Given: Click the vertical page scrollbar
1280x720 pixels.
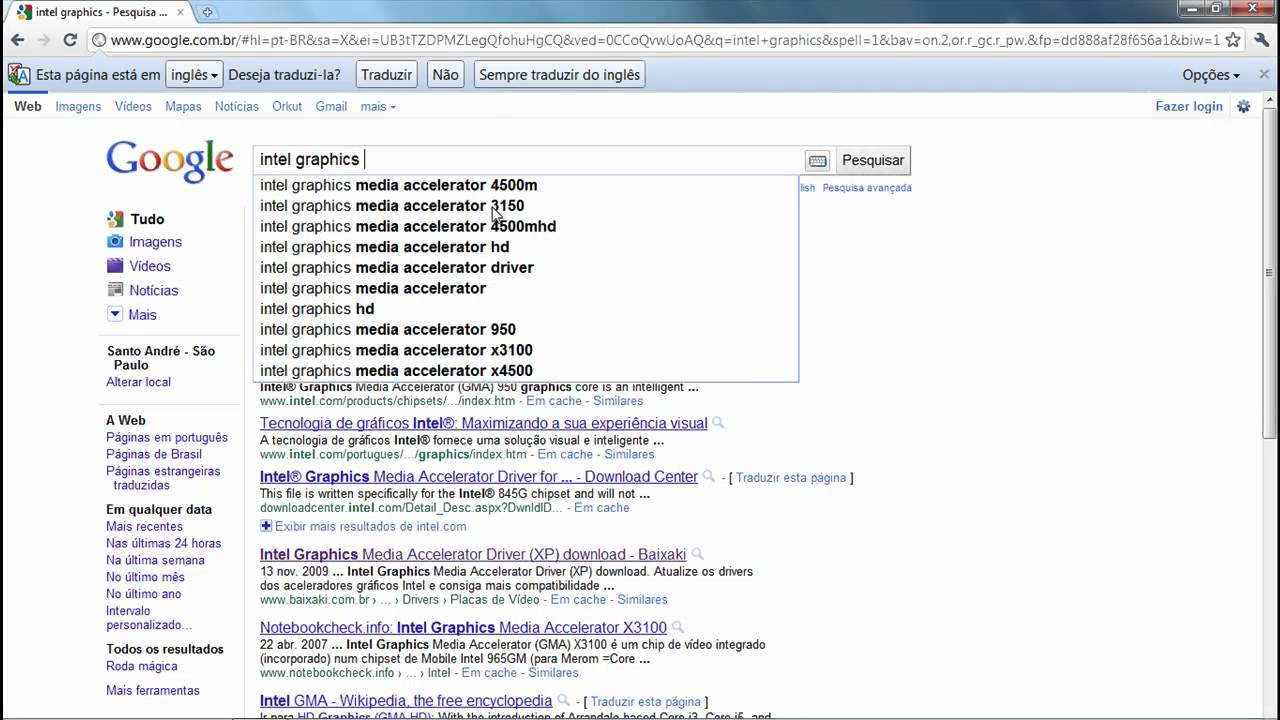Looking at the screenshot, I should pos(1271,272).
